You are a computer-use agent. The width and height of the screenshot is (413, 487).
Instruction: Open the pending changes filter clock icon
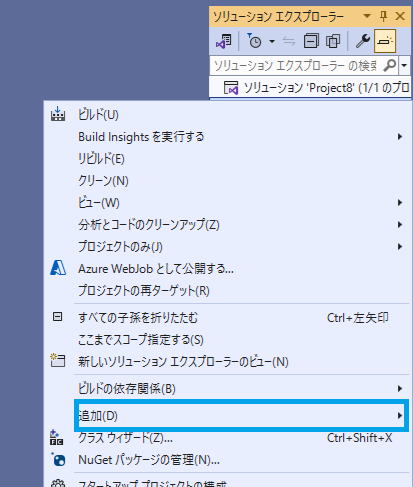(x=255, y=41)
